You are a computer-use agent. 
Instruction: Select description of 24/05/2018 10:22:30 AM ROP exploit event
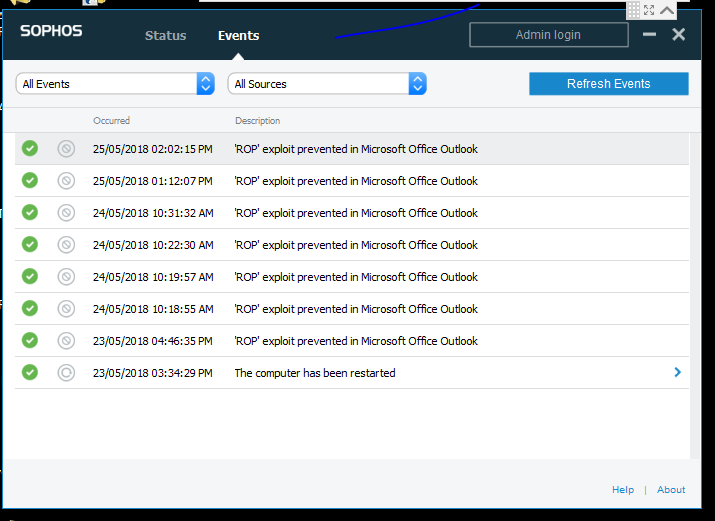tap(356, 245)
